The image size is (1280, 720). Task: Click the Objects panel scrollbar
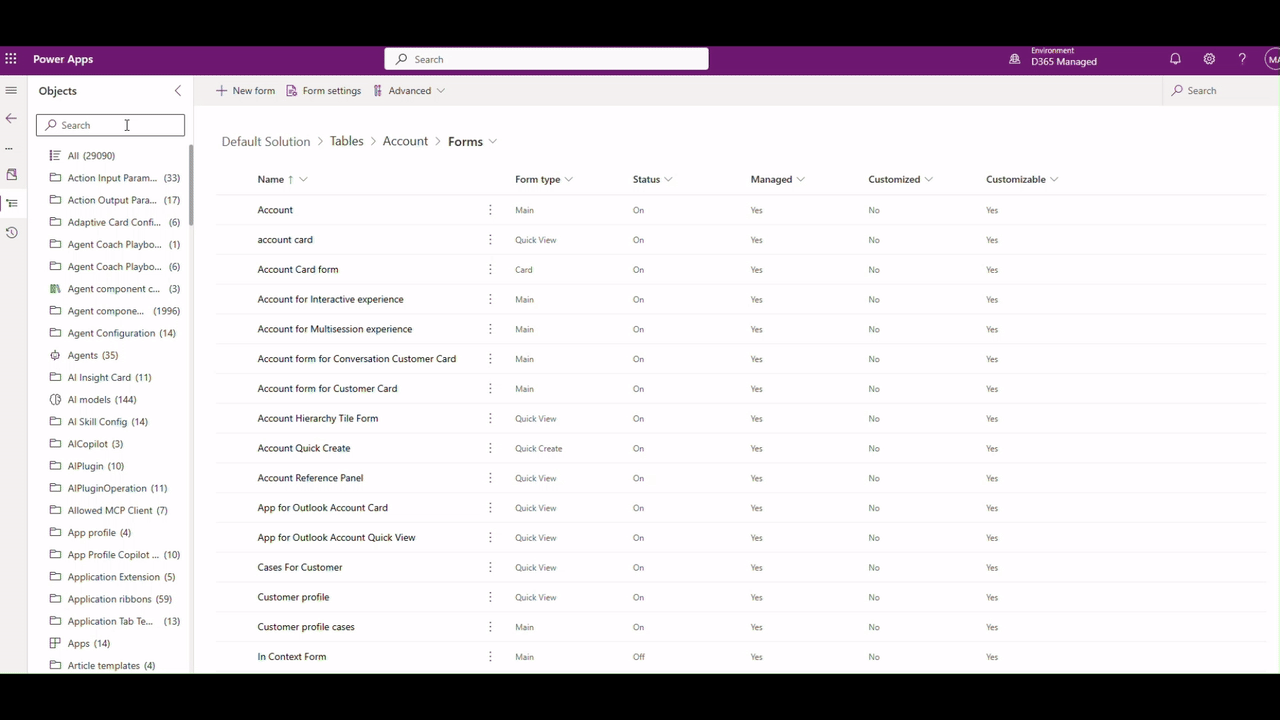[190, 185]
